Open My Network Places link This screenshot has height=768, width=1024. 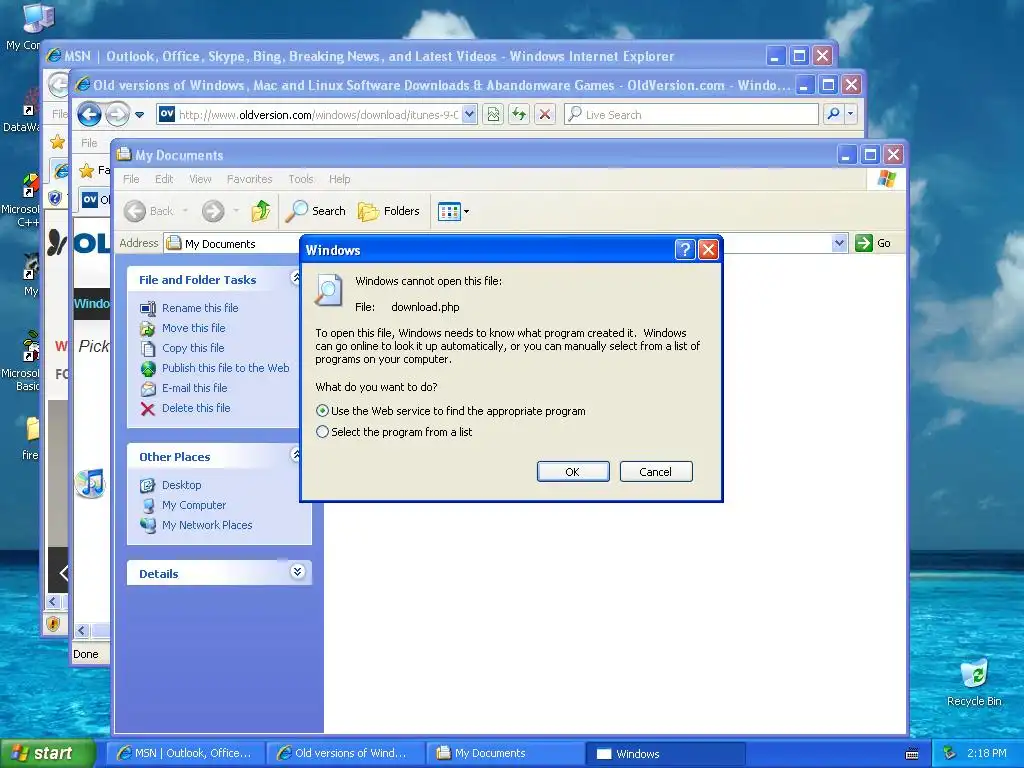click(x=207, y=525)
